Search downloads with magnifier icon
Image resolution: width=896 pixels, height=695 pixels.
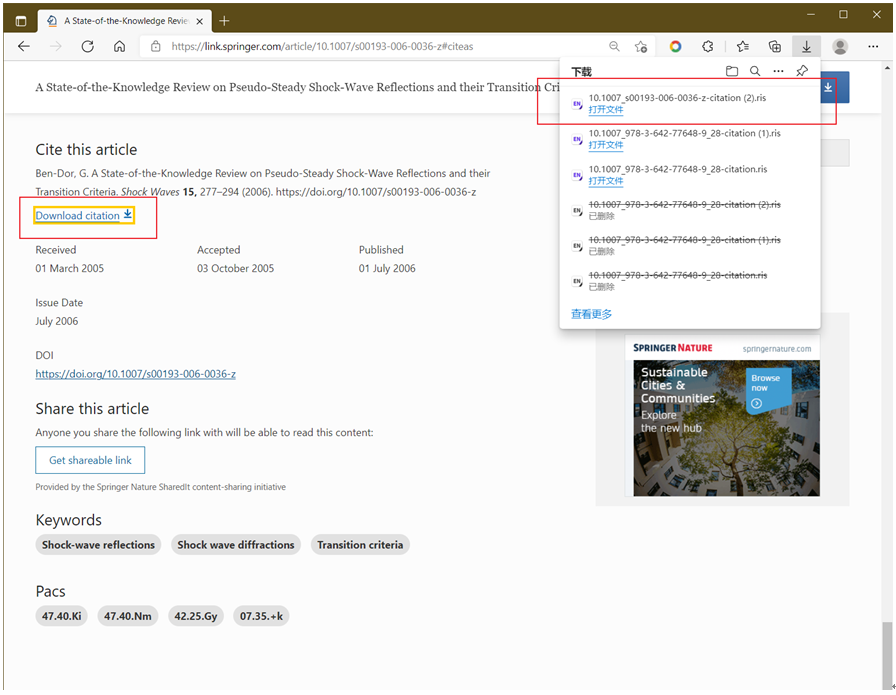point(755,71)
